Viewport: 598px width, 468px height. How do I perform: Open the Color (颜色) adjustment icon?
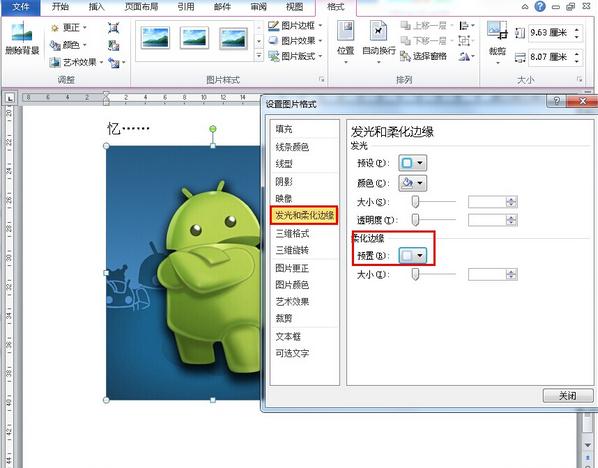click(55, 45)
